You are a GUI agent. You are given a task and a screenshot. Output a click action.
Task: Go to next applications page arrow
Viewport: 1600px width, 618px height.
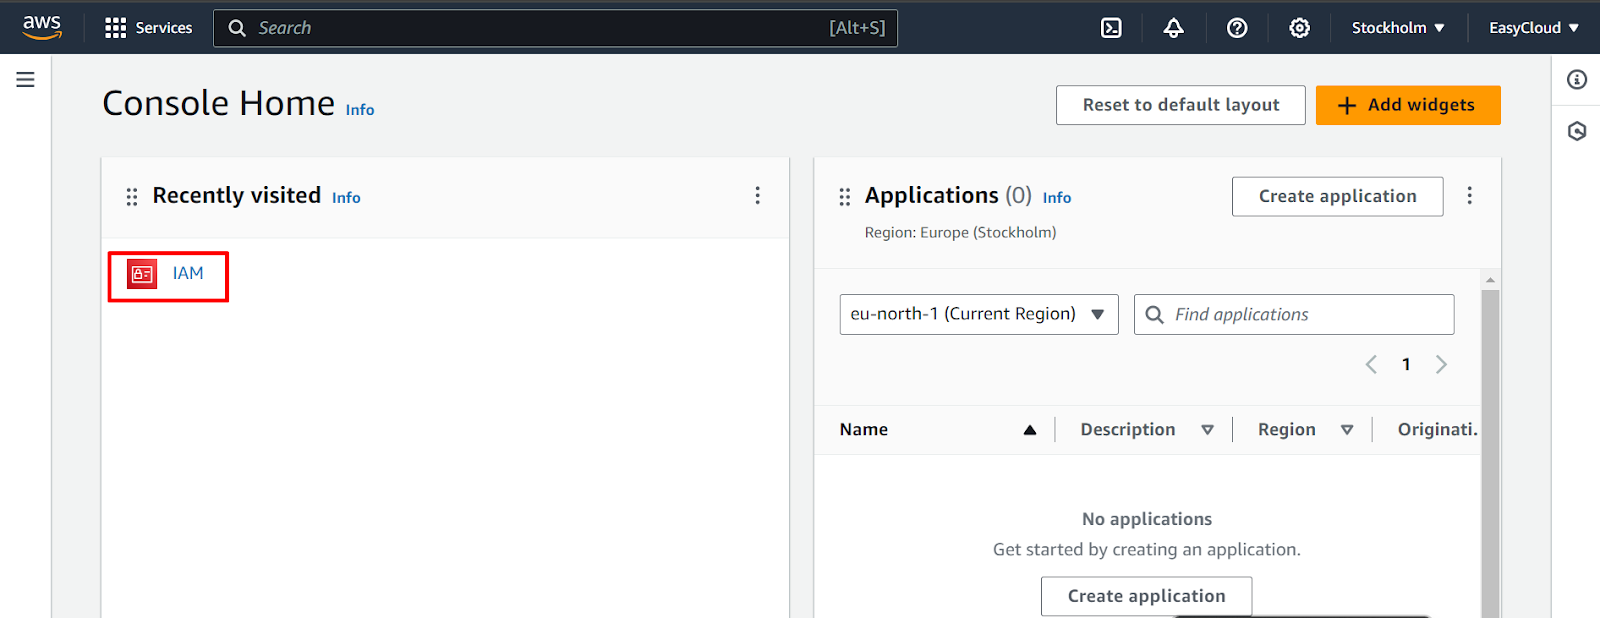[x=1441, y=364]
